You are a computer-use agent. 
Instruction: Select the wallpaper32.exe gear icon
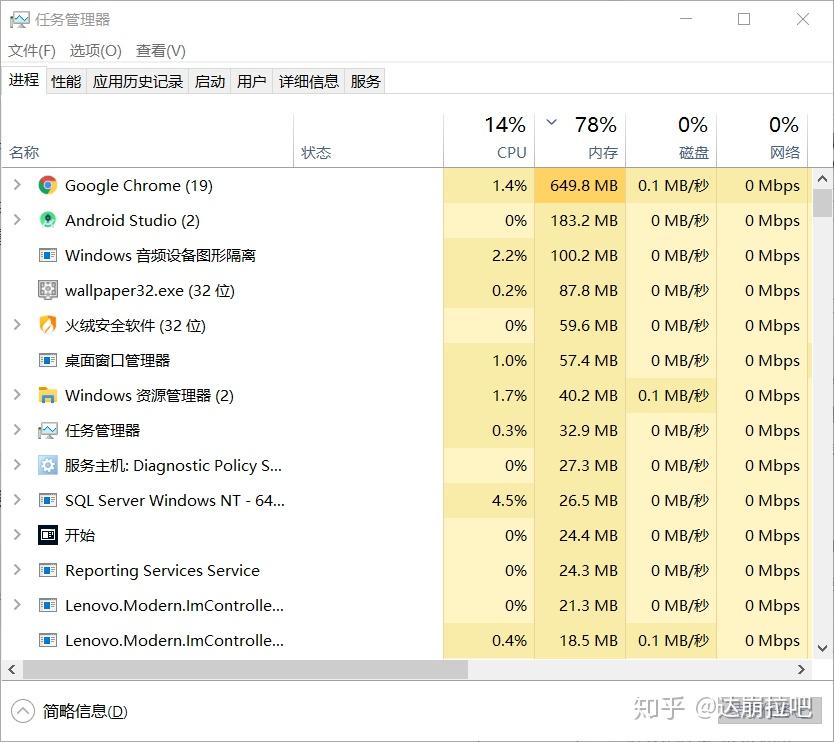[47, 290]
